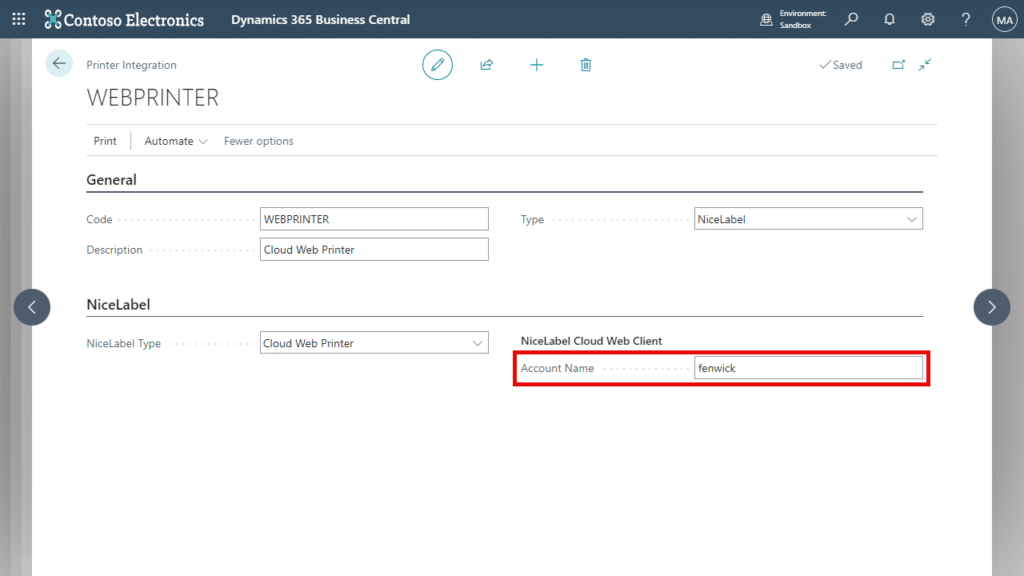Click the share icon

(x=487, y=64)
